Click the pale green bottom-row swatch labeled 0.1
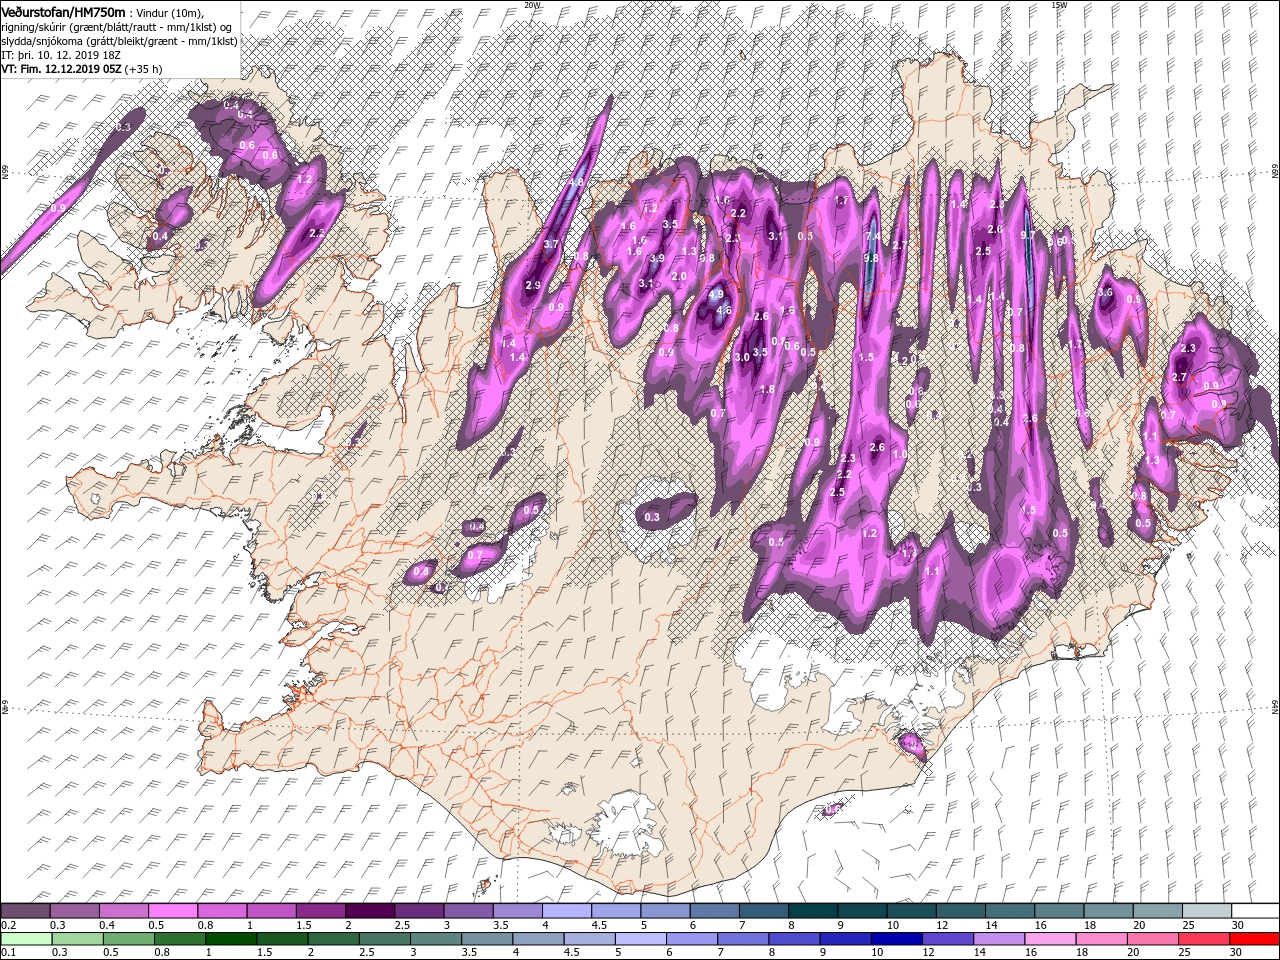 coord(26,939)
